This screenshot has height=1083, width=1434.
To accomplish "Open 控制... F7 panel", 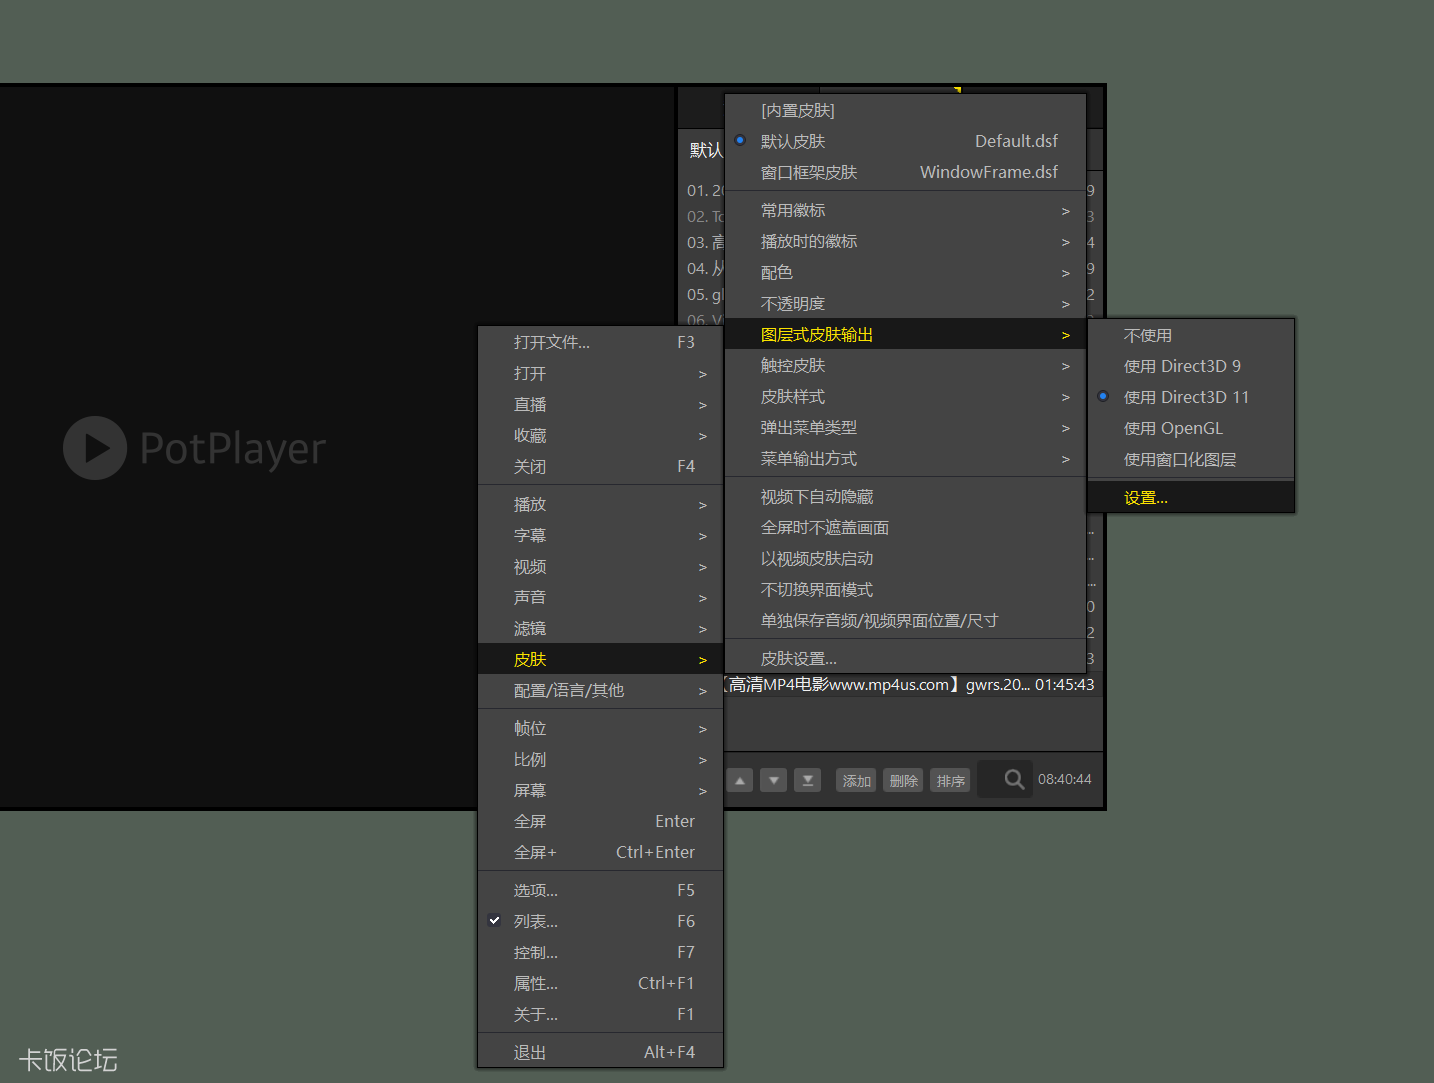I will pyautogui.click(x=600, y=952).
